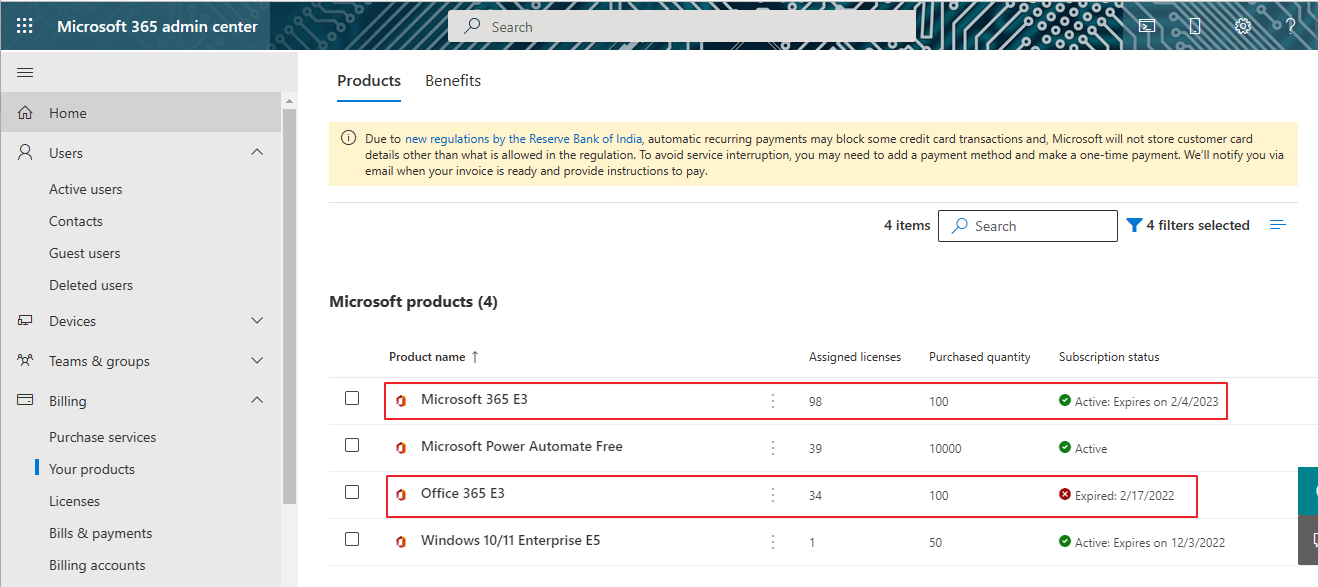
Task: Open the app launcher waffle icon
Action: [x=25, y=26]
